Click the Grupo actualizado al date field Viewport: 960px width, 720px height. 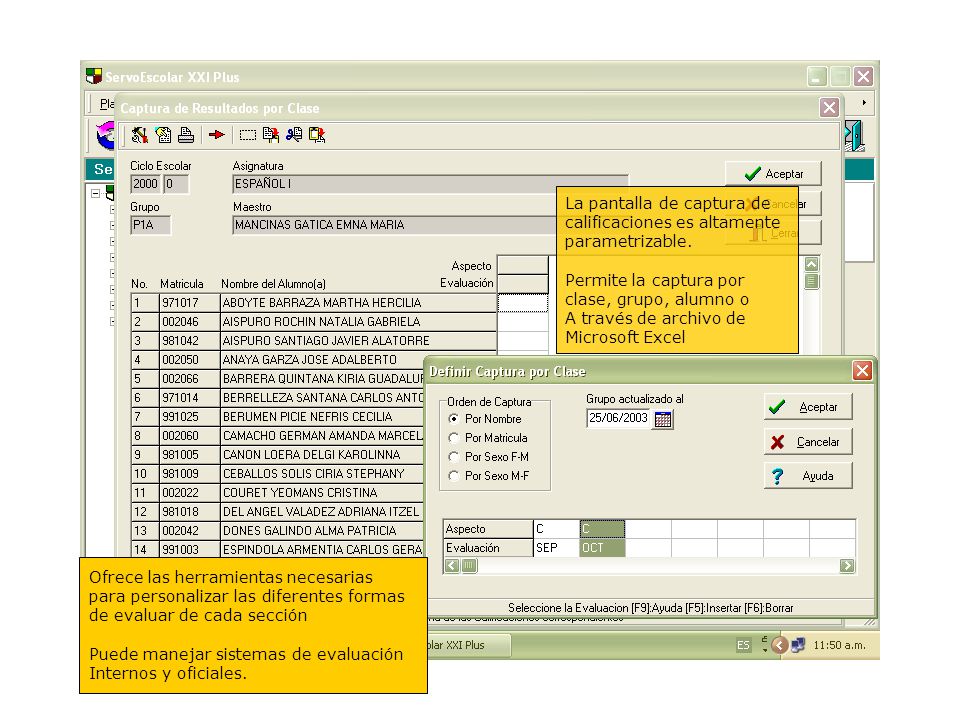point(618,418)
